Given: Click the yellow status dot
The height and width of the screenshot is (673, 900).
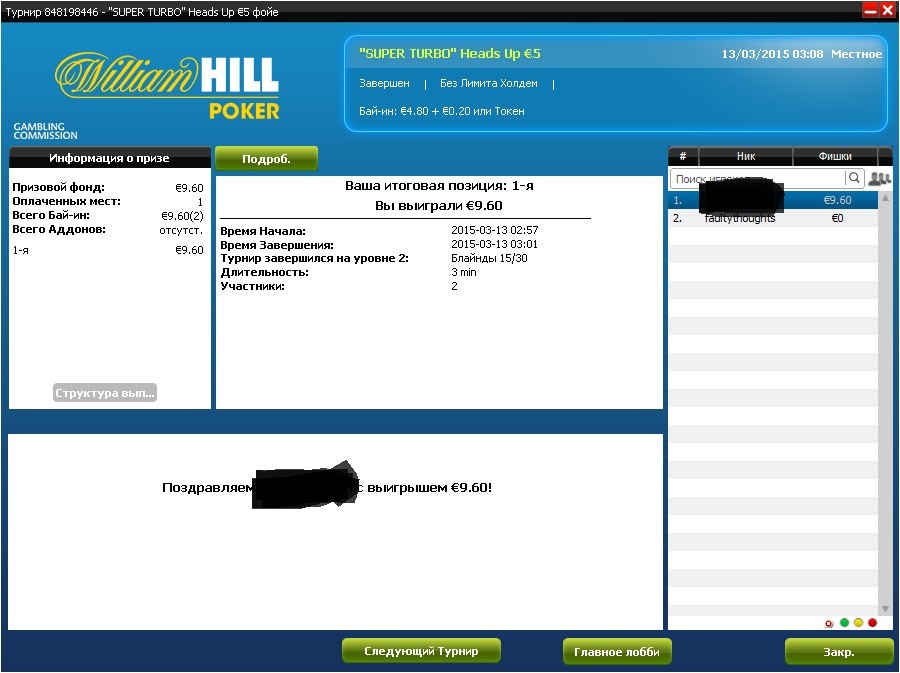Looking at the screenshot, I should pyautogui.click(x=858, y=623).
